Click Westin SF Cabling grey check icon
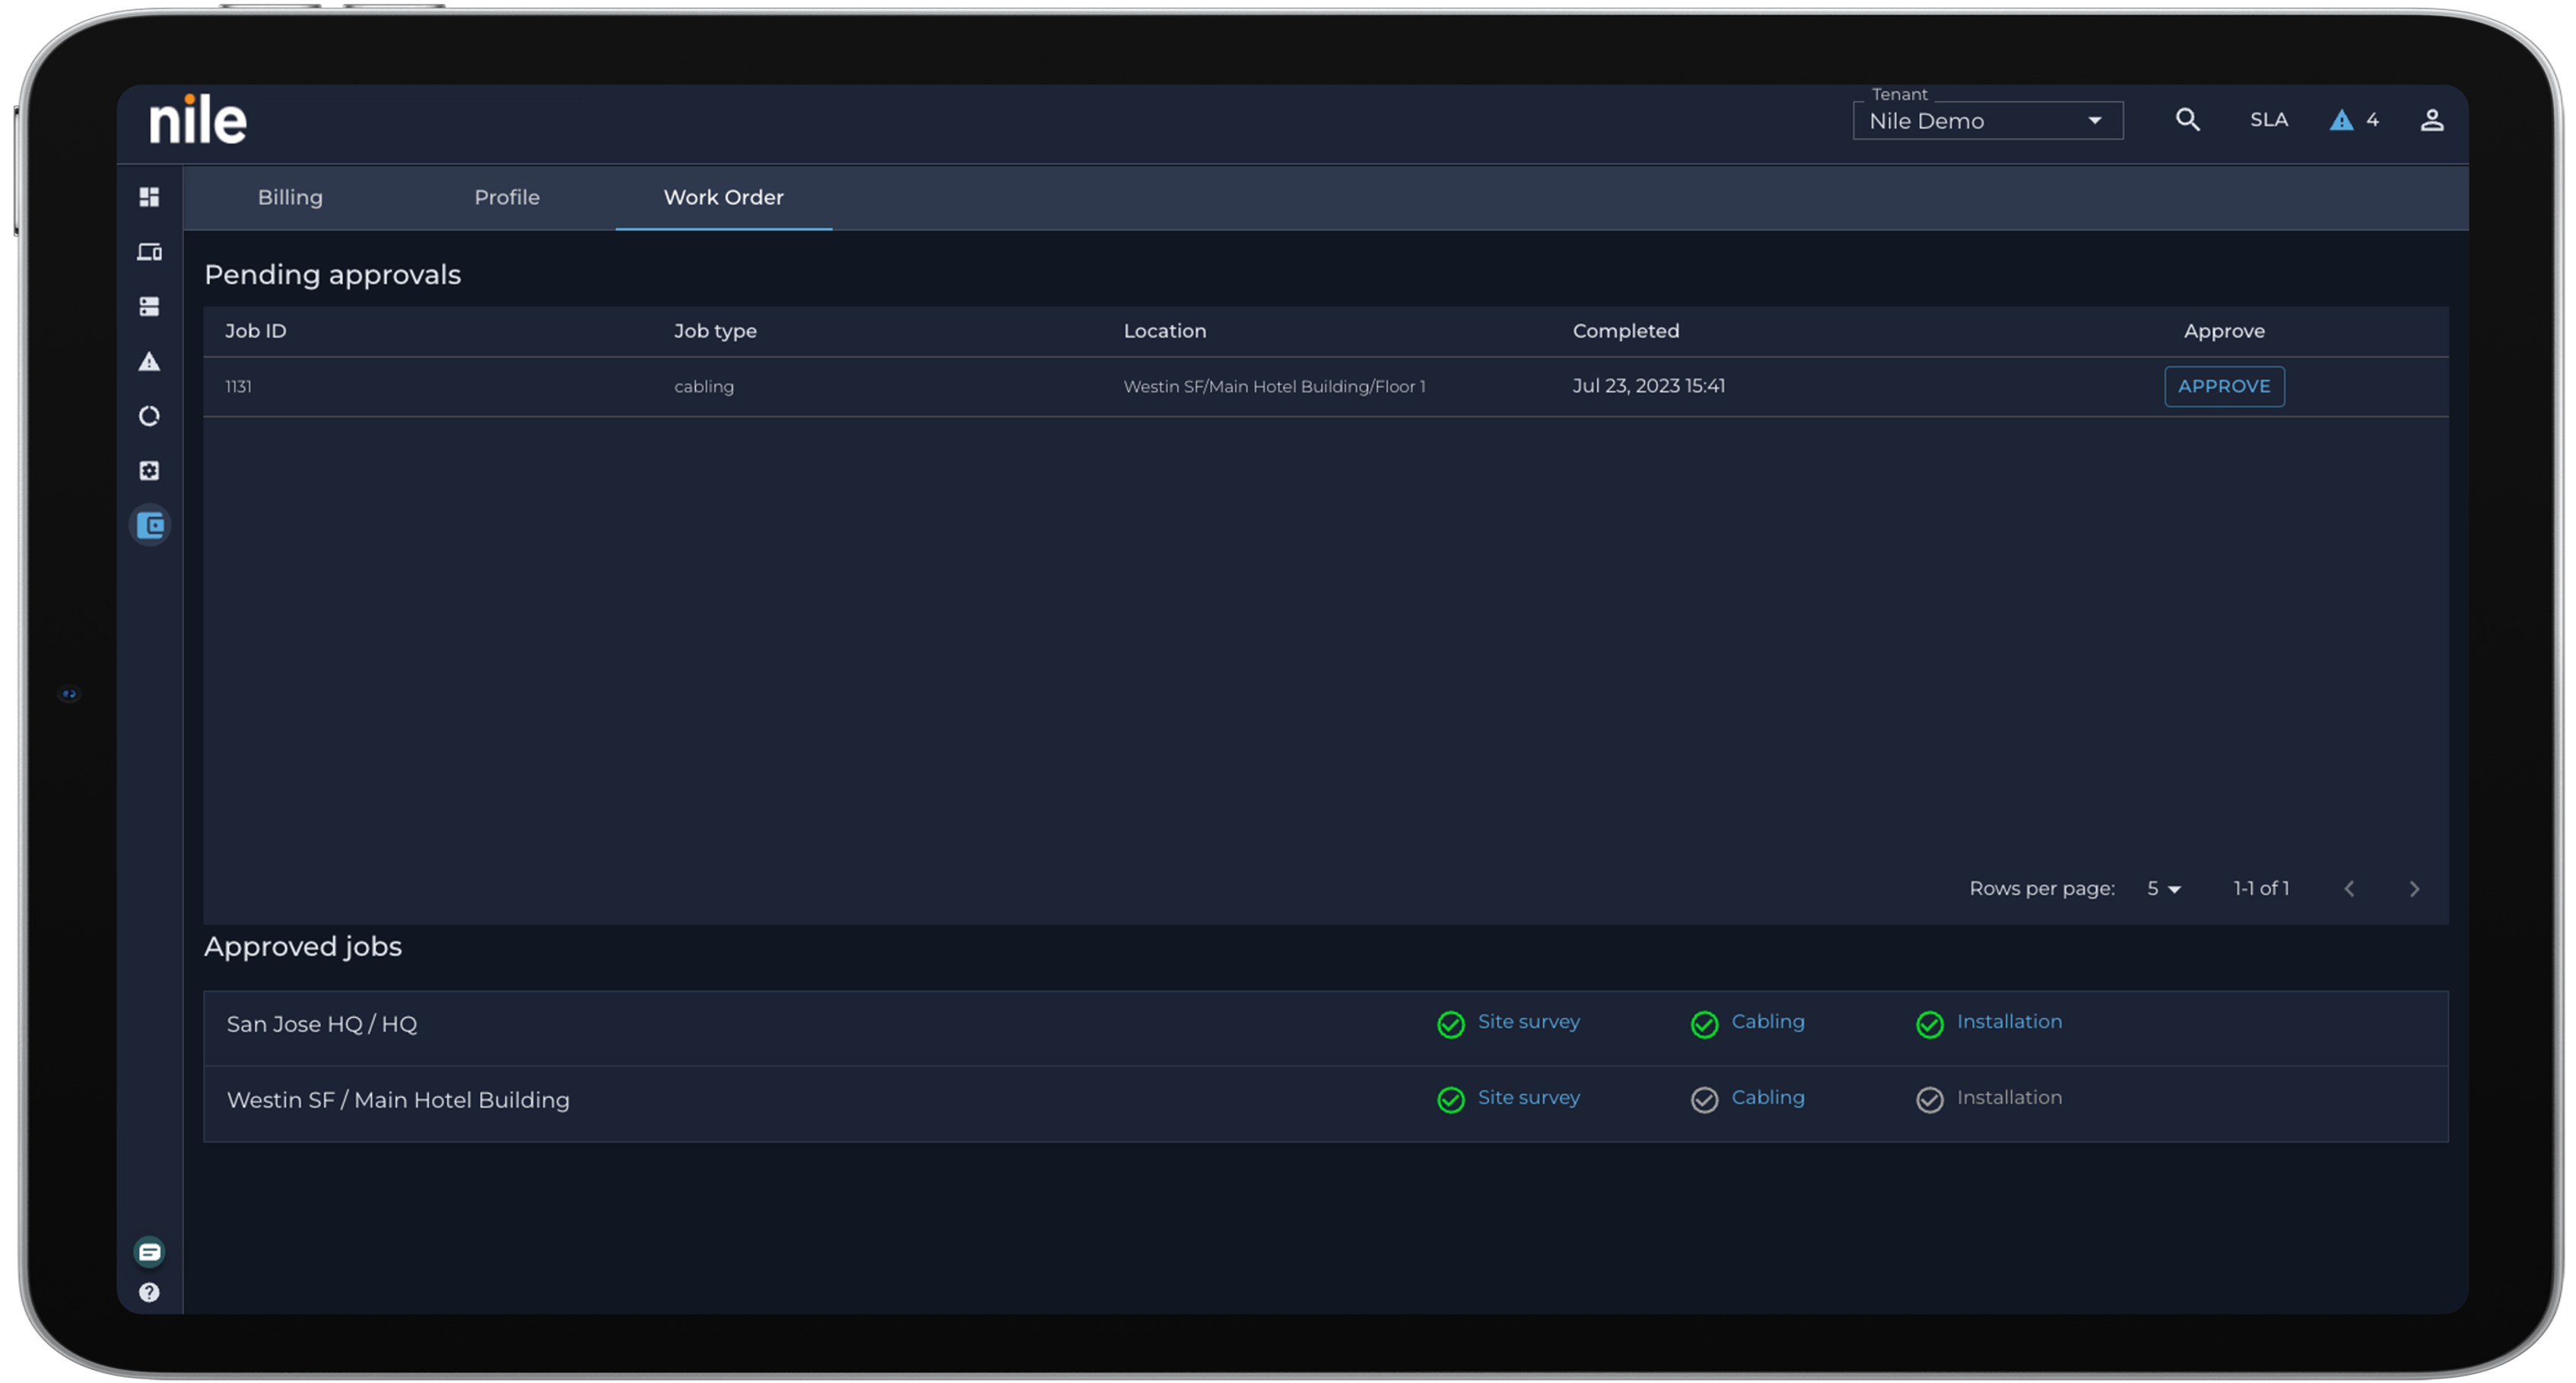Screen dimensions: 2576x1383 tap(1704, 1100)
